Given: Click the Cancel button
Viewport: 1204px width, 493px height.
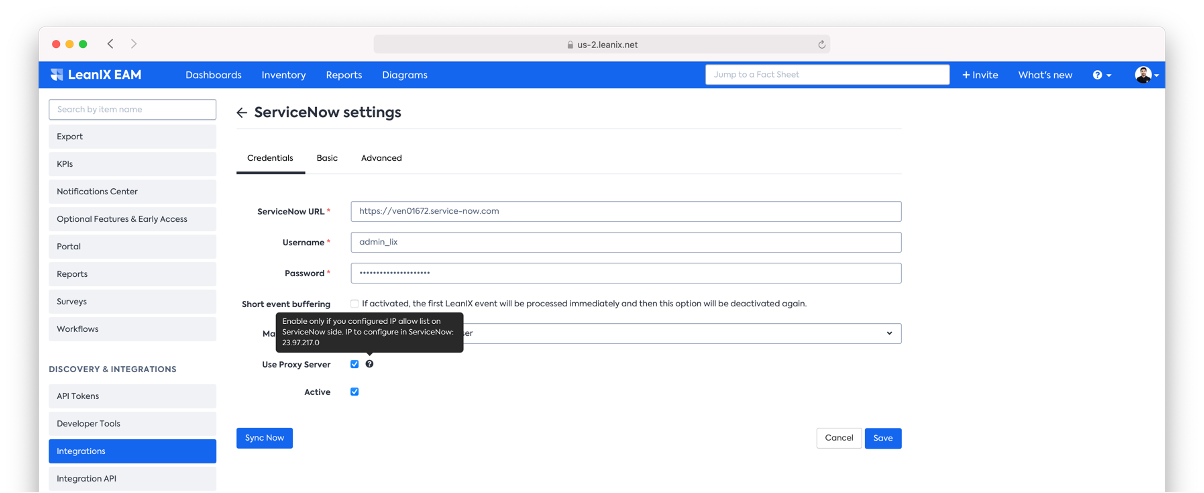Looking at the screenshot, I should point(839,438).
